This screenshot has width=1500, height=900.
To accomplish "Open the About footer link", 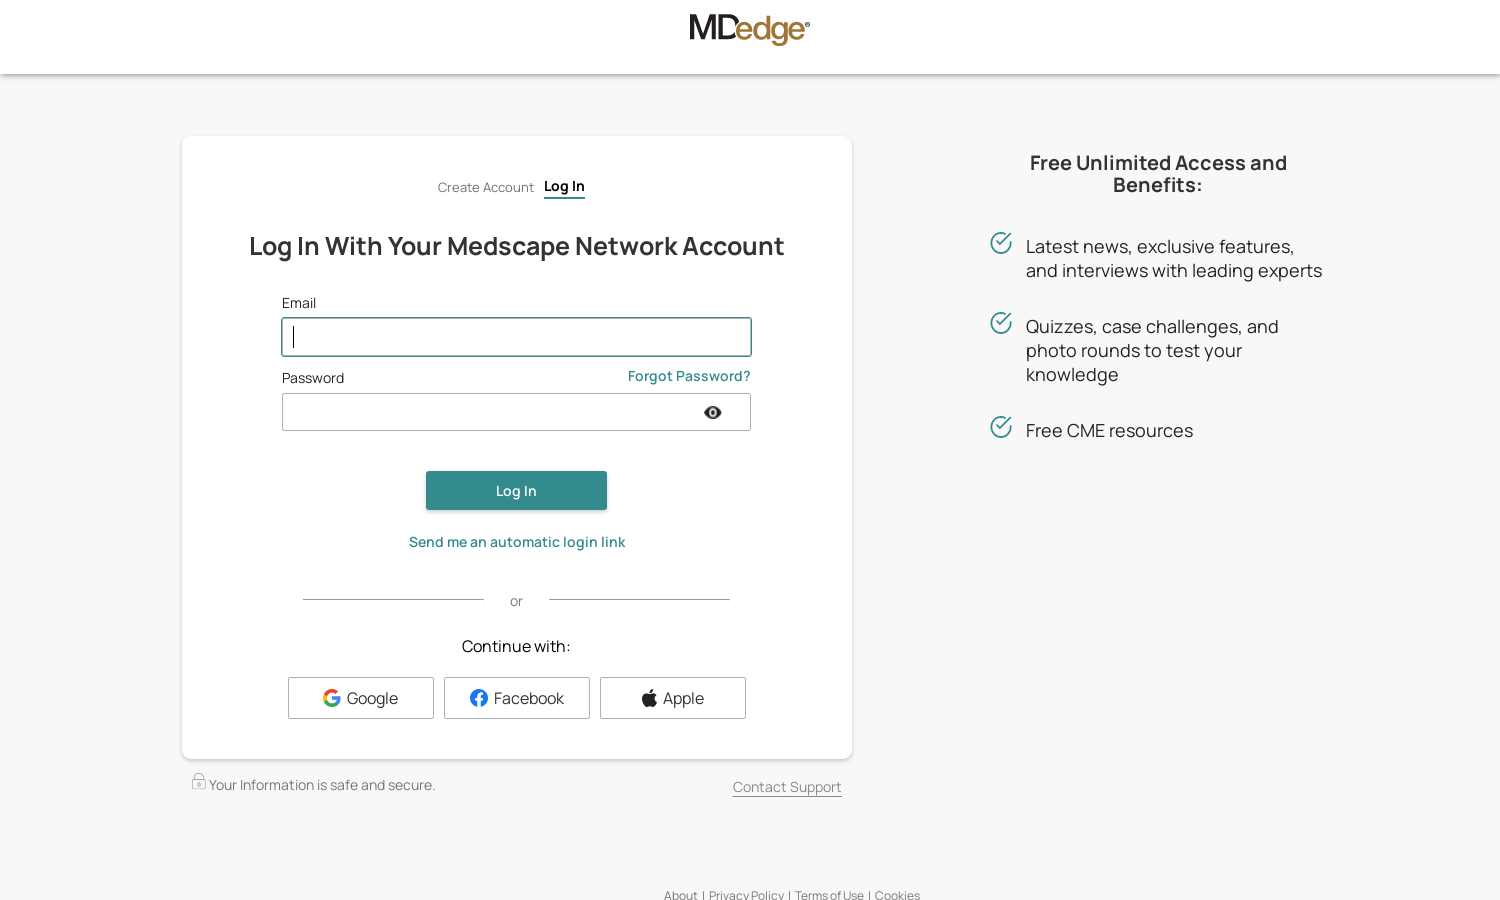I will coord(681,895).
